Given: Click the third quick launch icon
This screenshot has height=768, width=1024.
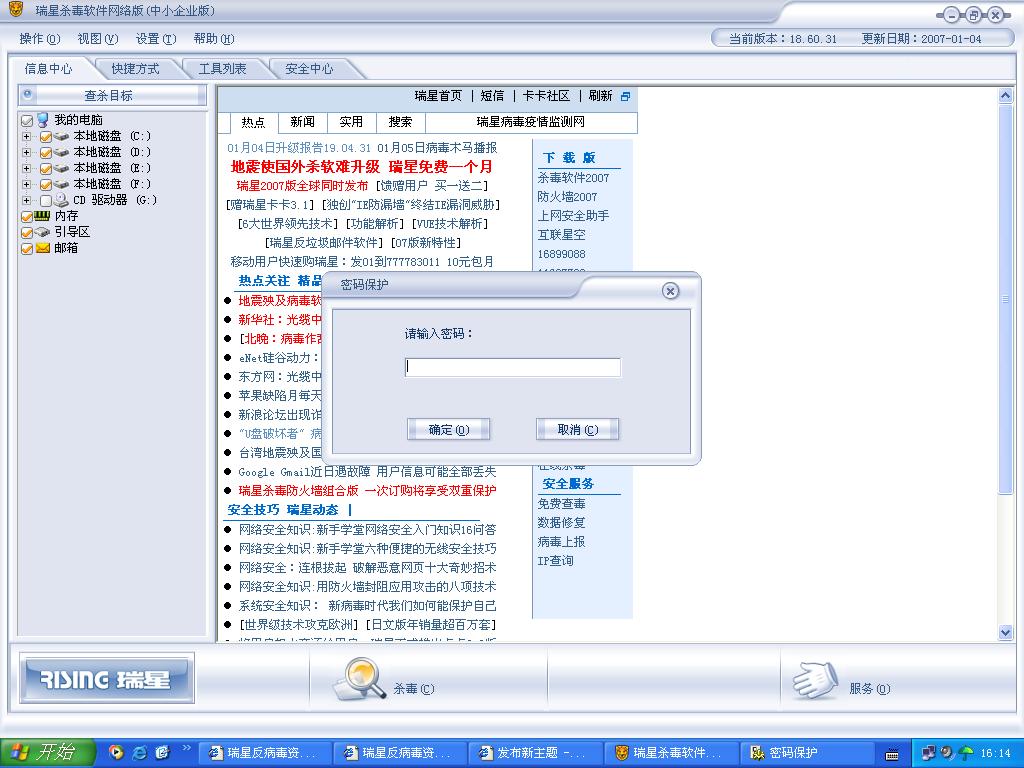Looking at the screenshot, I should click(162, 752).
